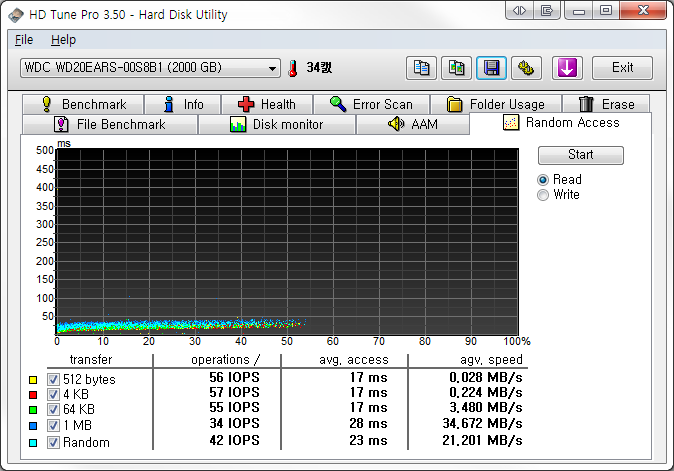Open the Folder Usage tab
Viewport: 674px width, 471px height.
(x=496, y=104)
